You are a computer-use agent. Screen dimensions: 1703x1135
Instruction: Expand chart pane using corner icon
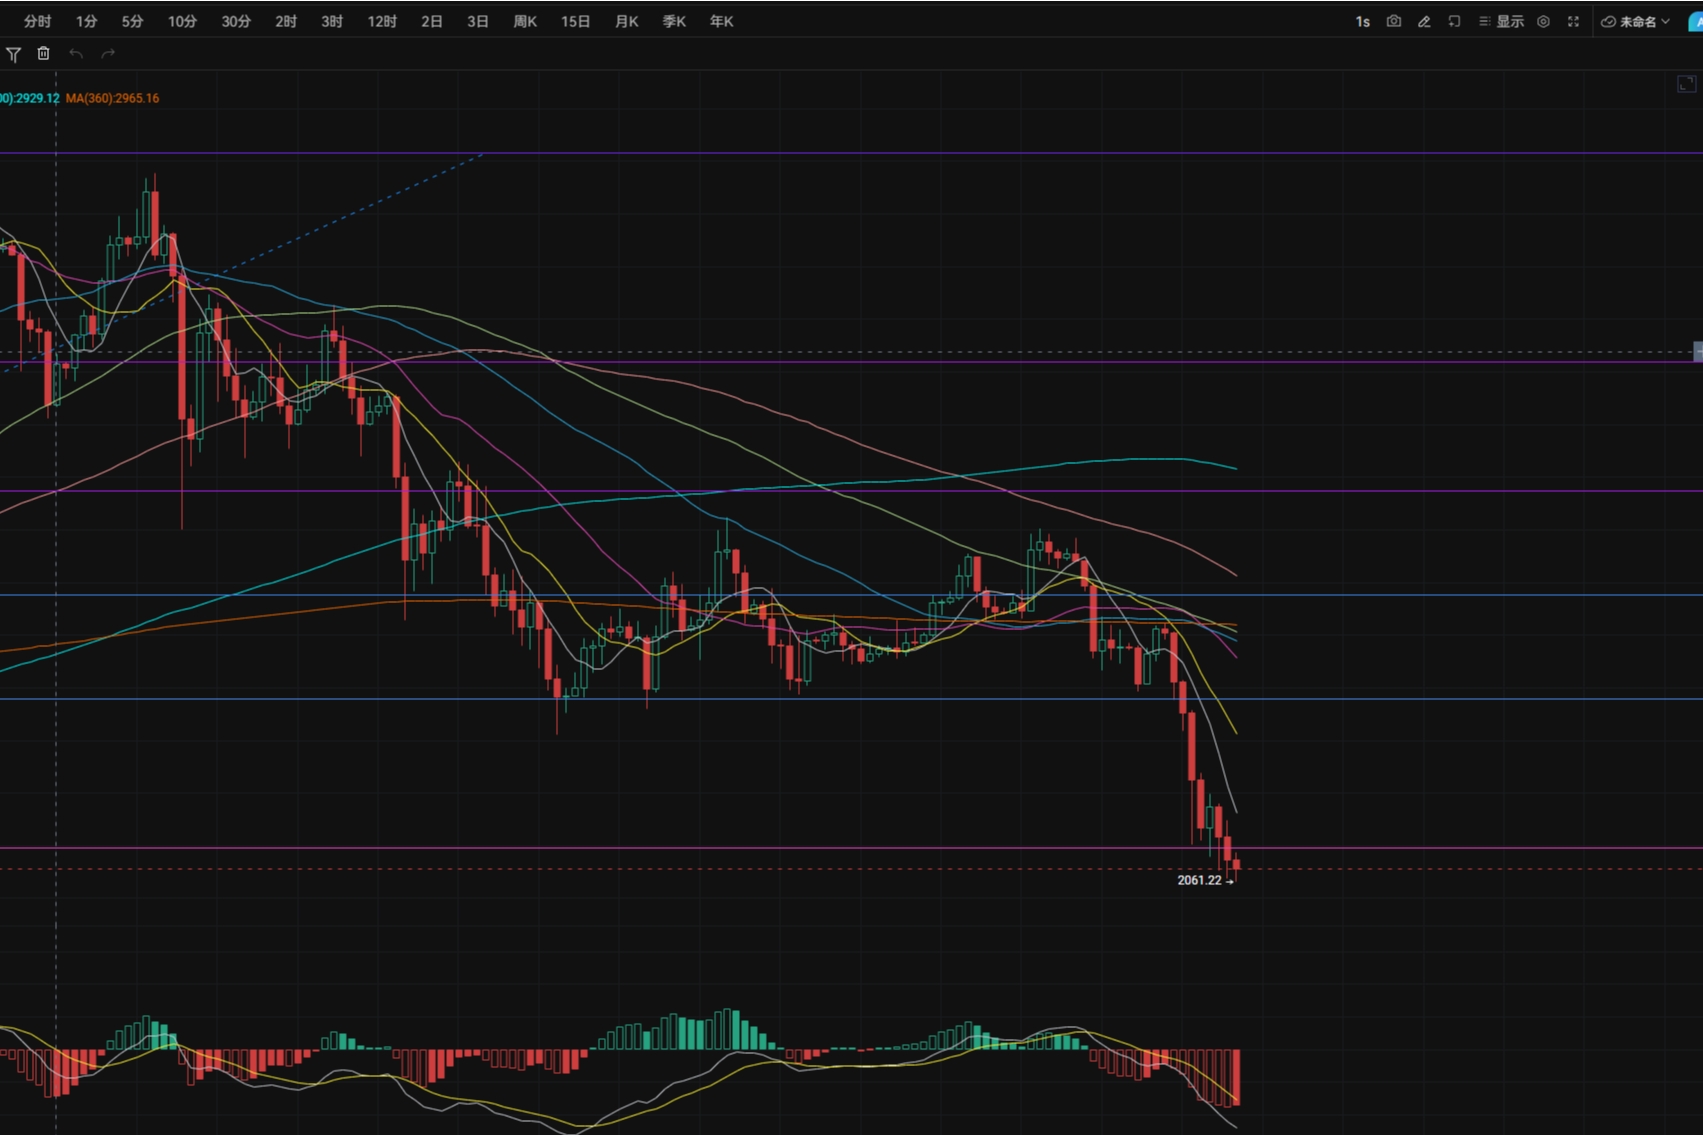(1686, 85)
